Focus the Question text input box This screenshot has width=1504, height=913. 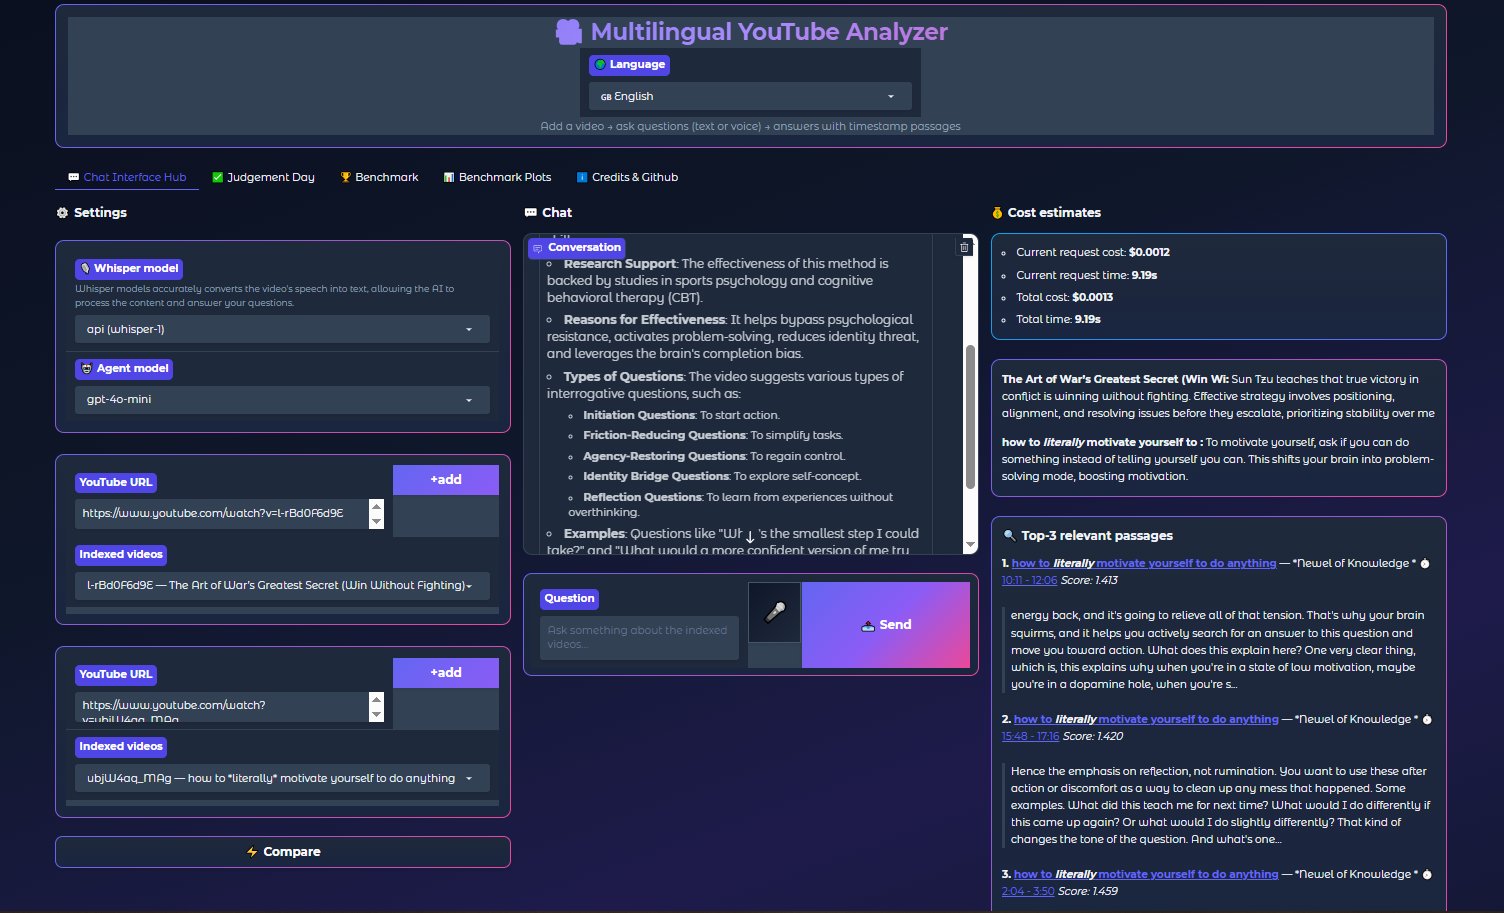pos(639,637)
